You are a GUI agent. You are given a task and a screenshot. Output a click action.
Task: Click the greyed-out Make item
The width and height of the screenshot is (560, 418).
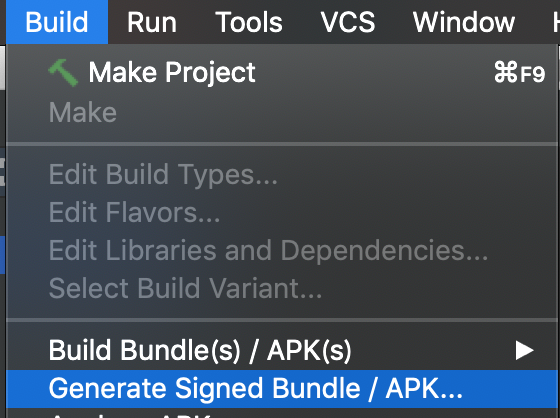[83, 113]
